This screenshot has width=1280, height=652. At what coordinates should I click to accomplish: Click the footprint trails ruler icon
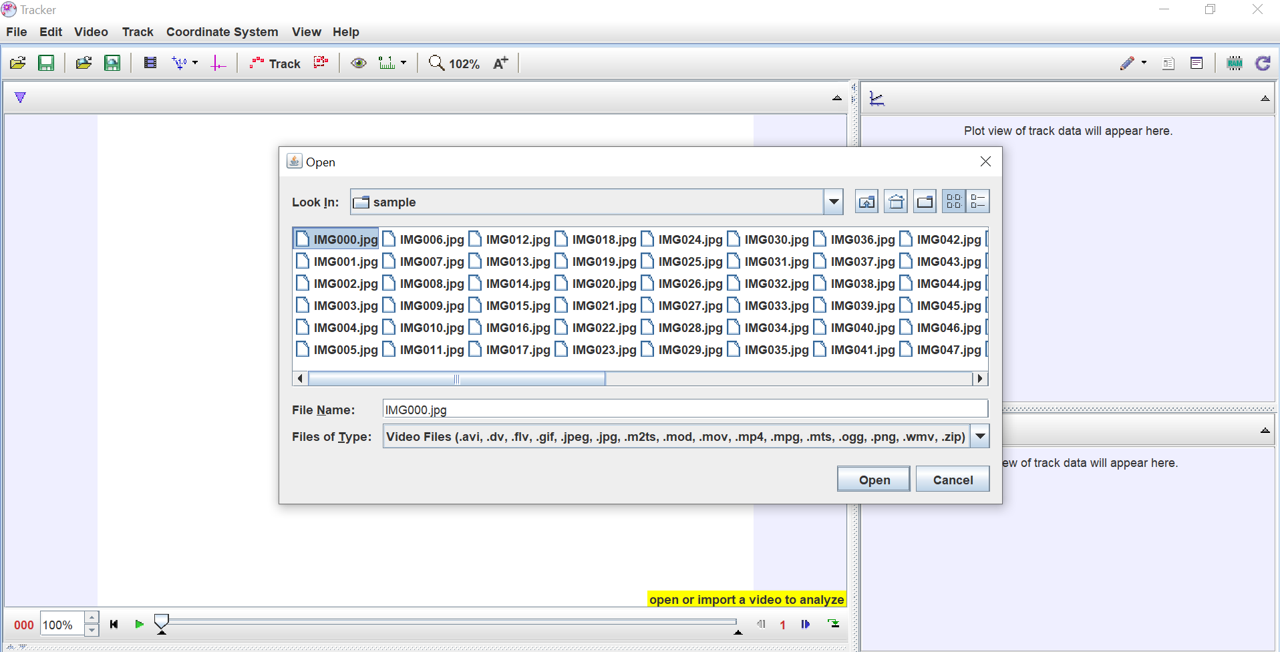click(387, 63)
